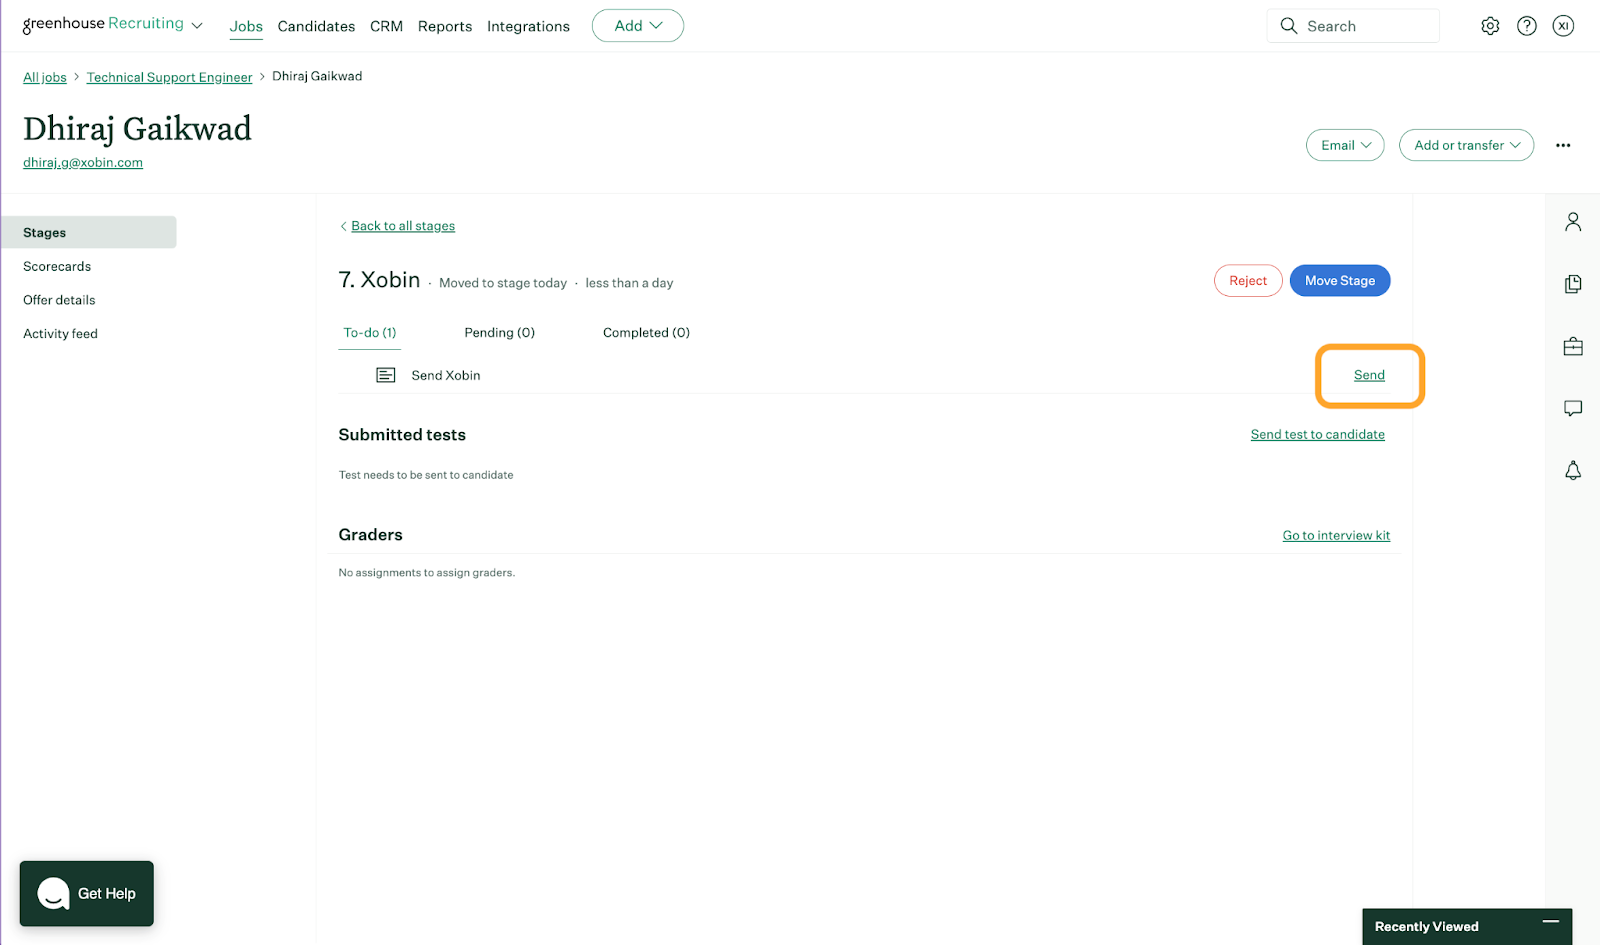1600x945 pixels.
Task: Click Back to all stages link
Action: pyautogui.click(x=403, y=226)
